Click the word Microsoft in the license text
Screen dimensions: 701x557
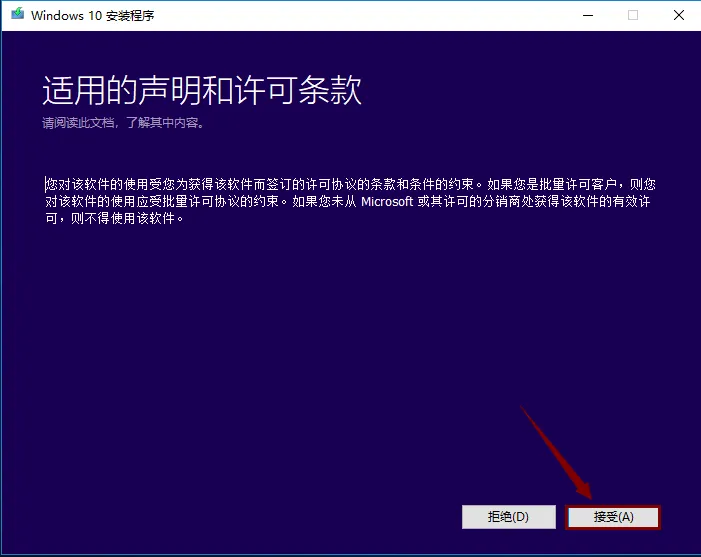click(x=387, y=202)
